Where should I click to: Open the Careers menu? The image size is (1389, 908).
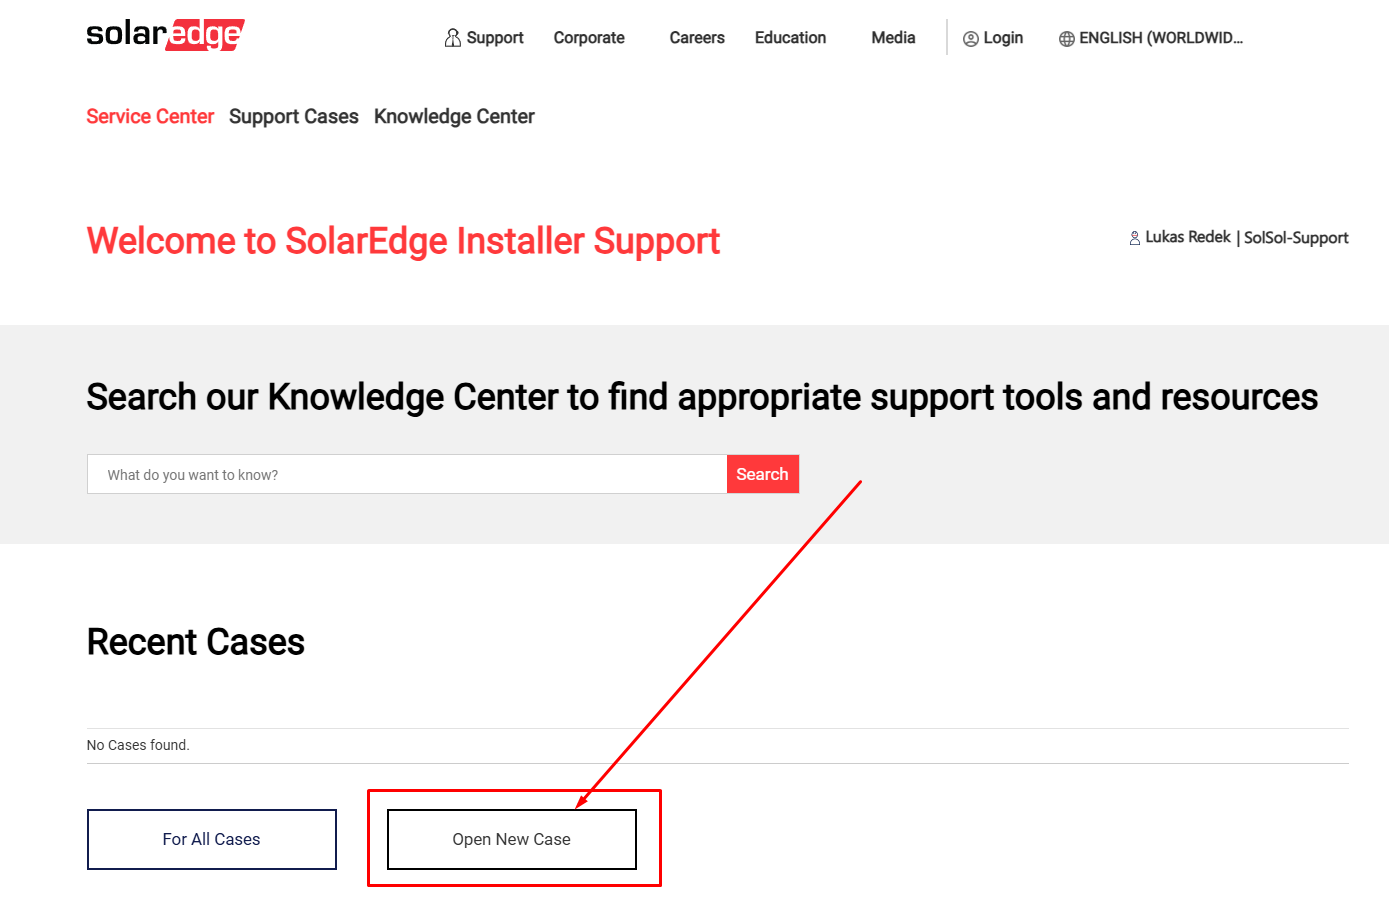pos(697,38)
